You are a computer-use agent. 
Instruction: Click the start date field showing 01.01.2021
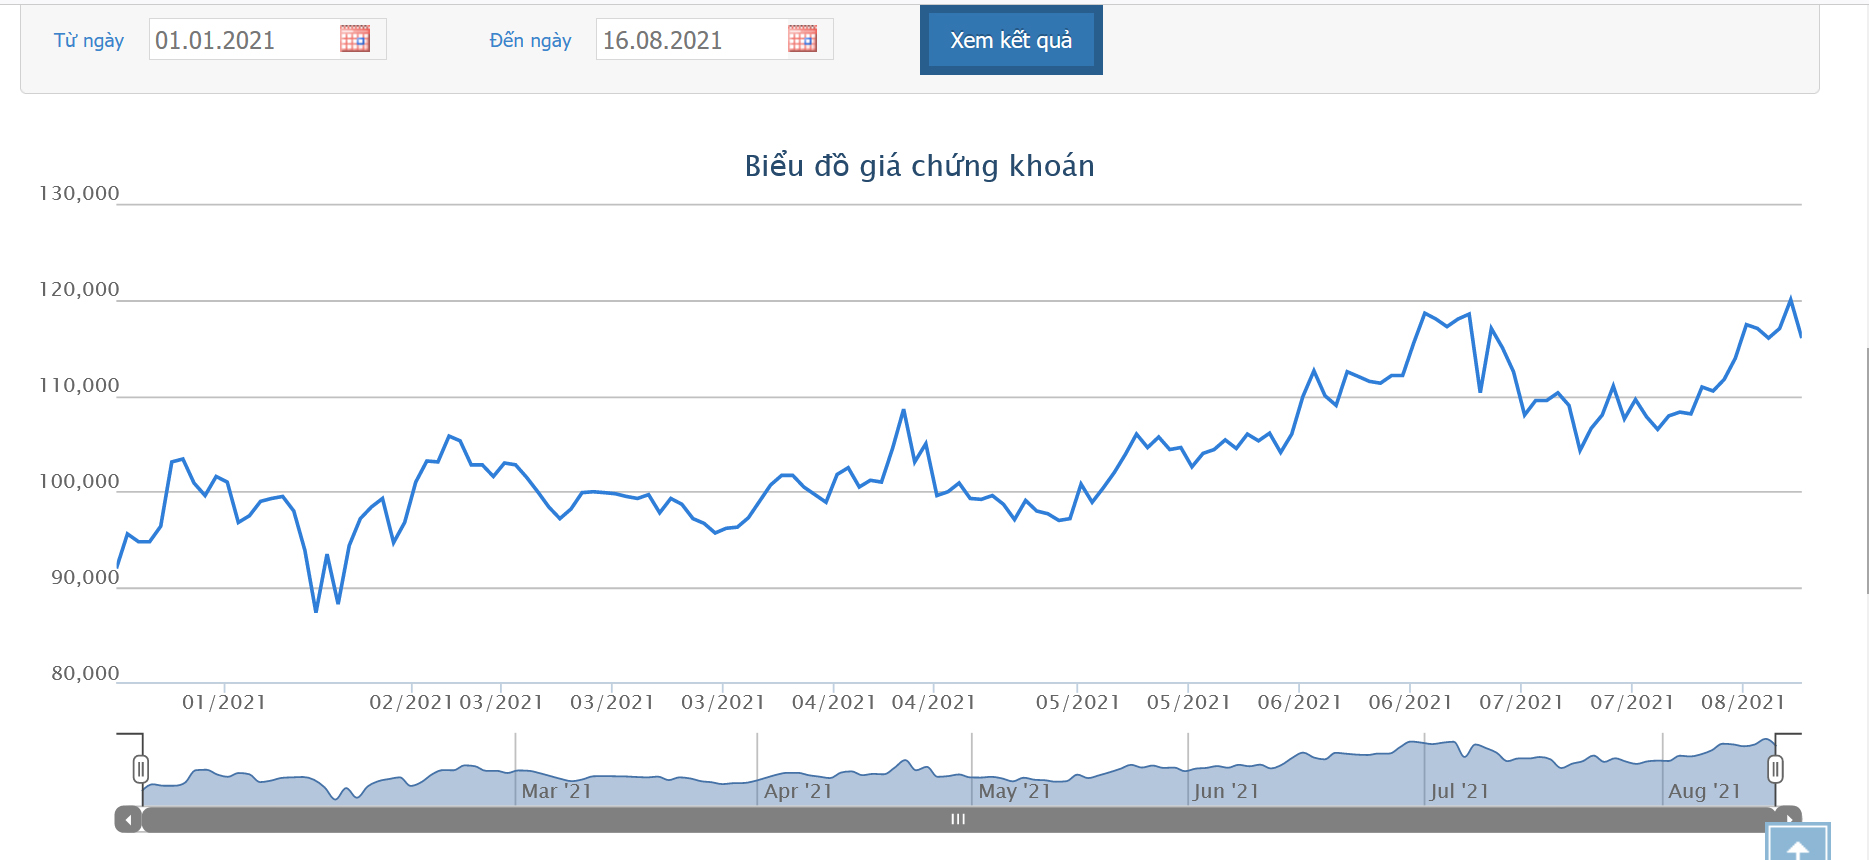tap(267, 40)
